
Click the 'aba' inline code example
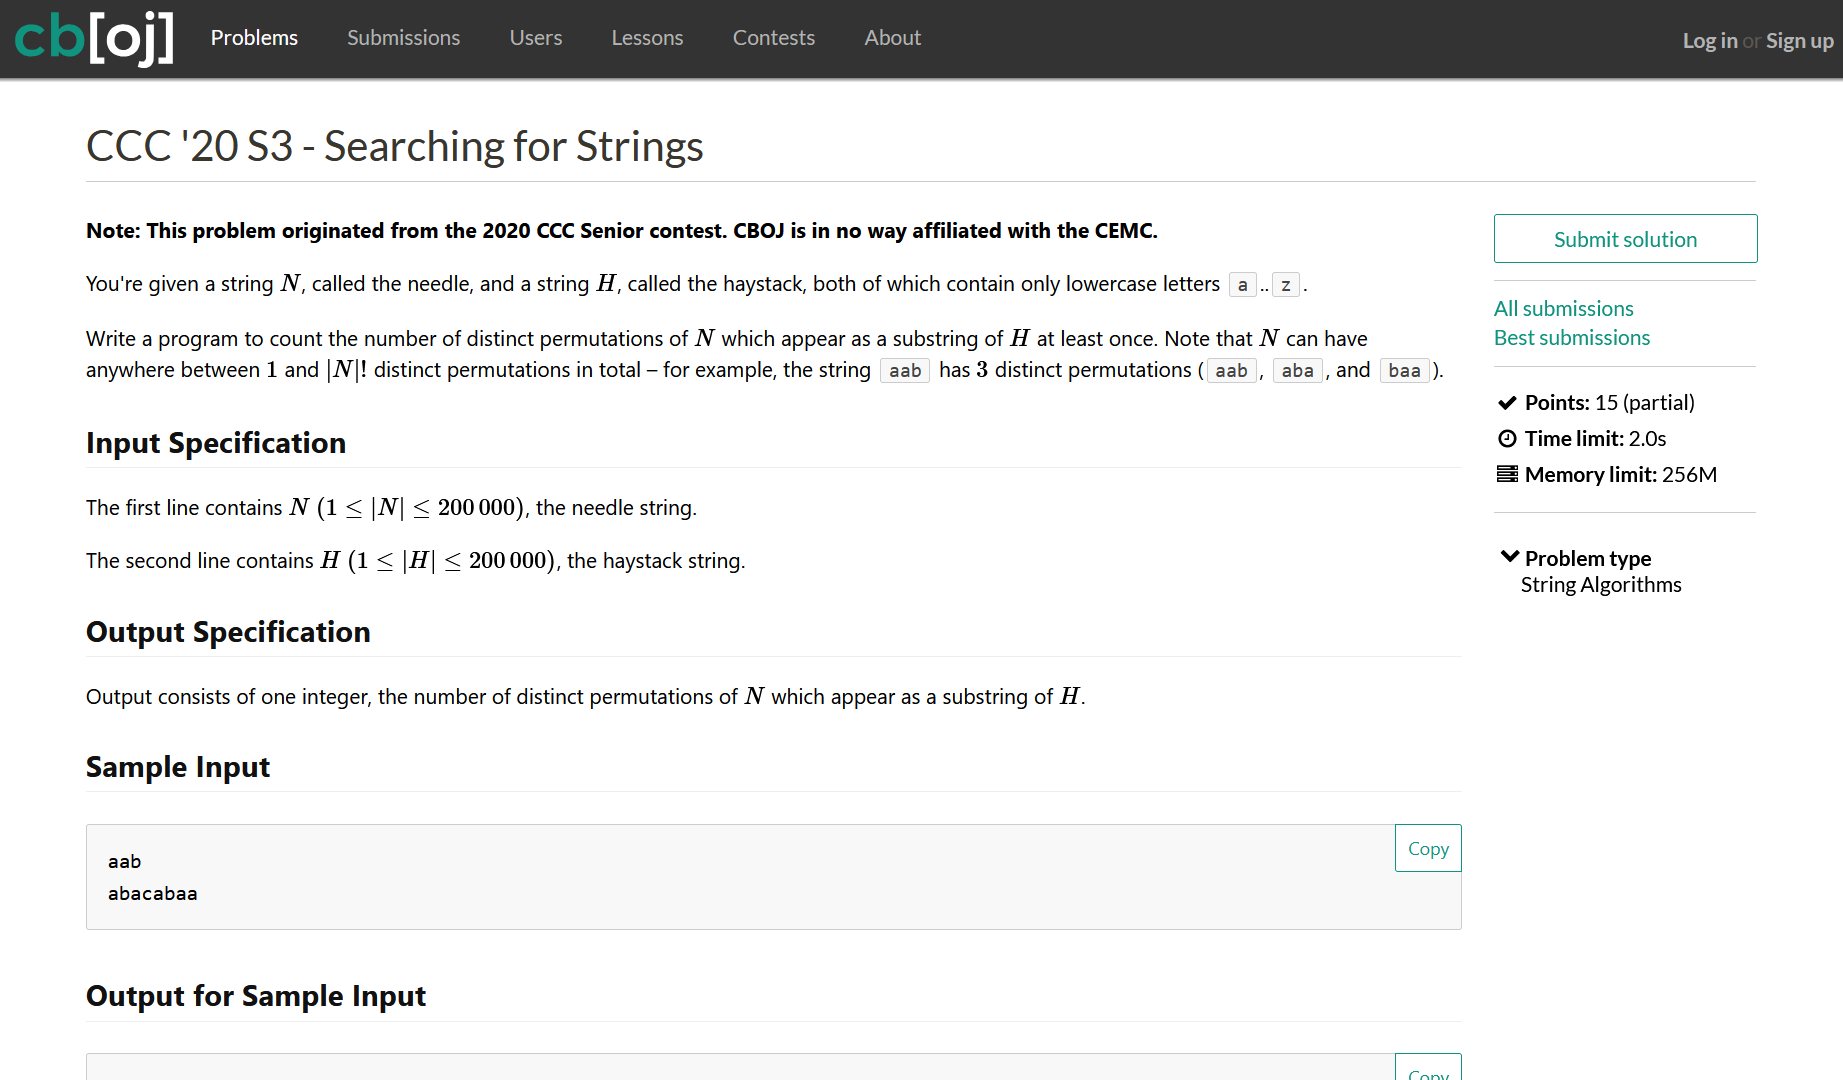[1298, 371]
